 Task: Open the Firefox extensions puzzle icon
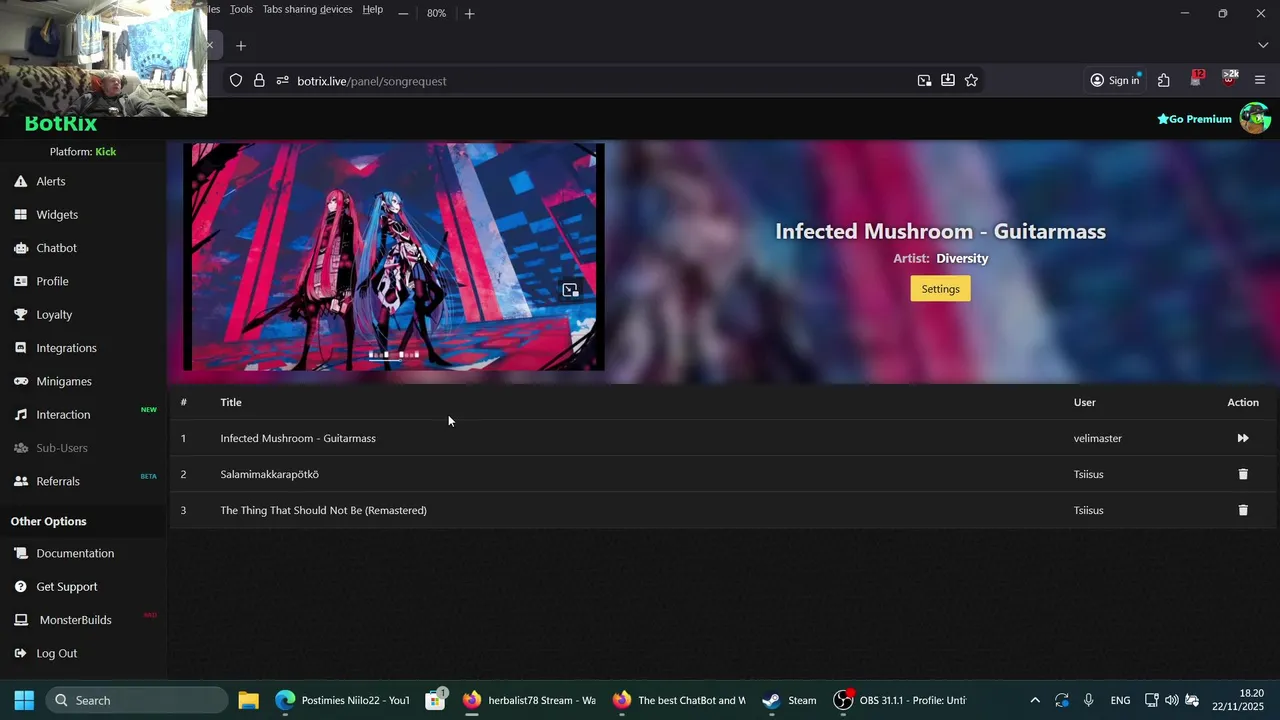pos(1163,80)
